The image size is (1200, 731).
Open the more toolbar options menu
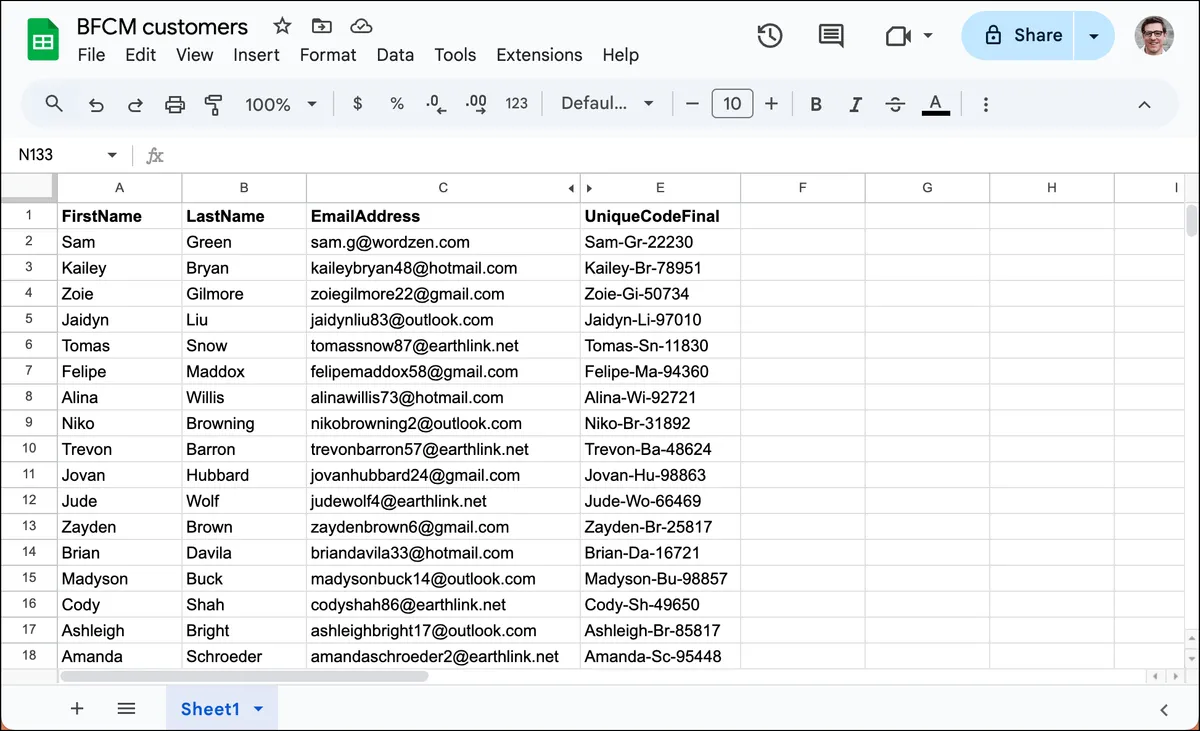click(986, 104)
